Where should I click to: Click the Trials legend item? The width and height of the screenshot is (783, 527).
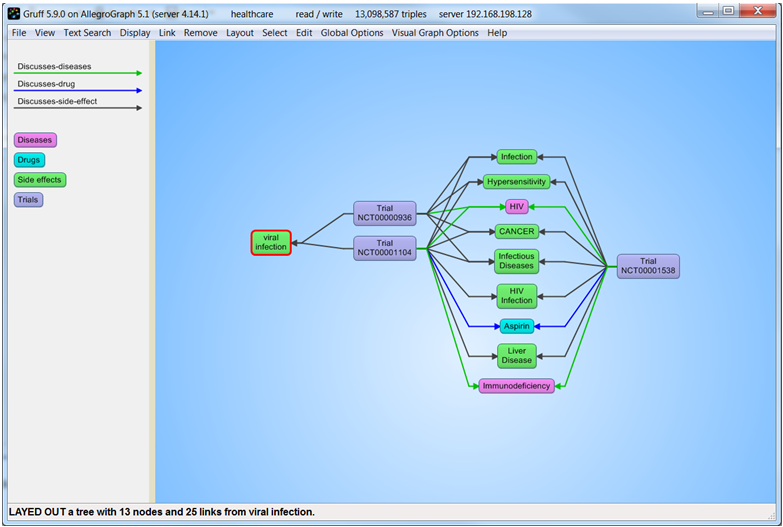(28, 200)
